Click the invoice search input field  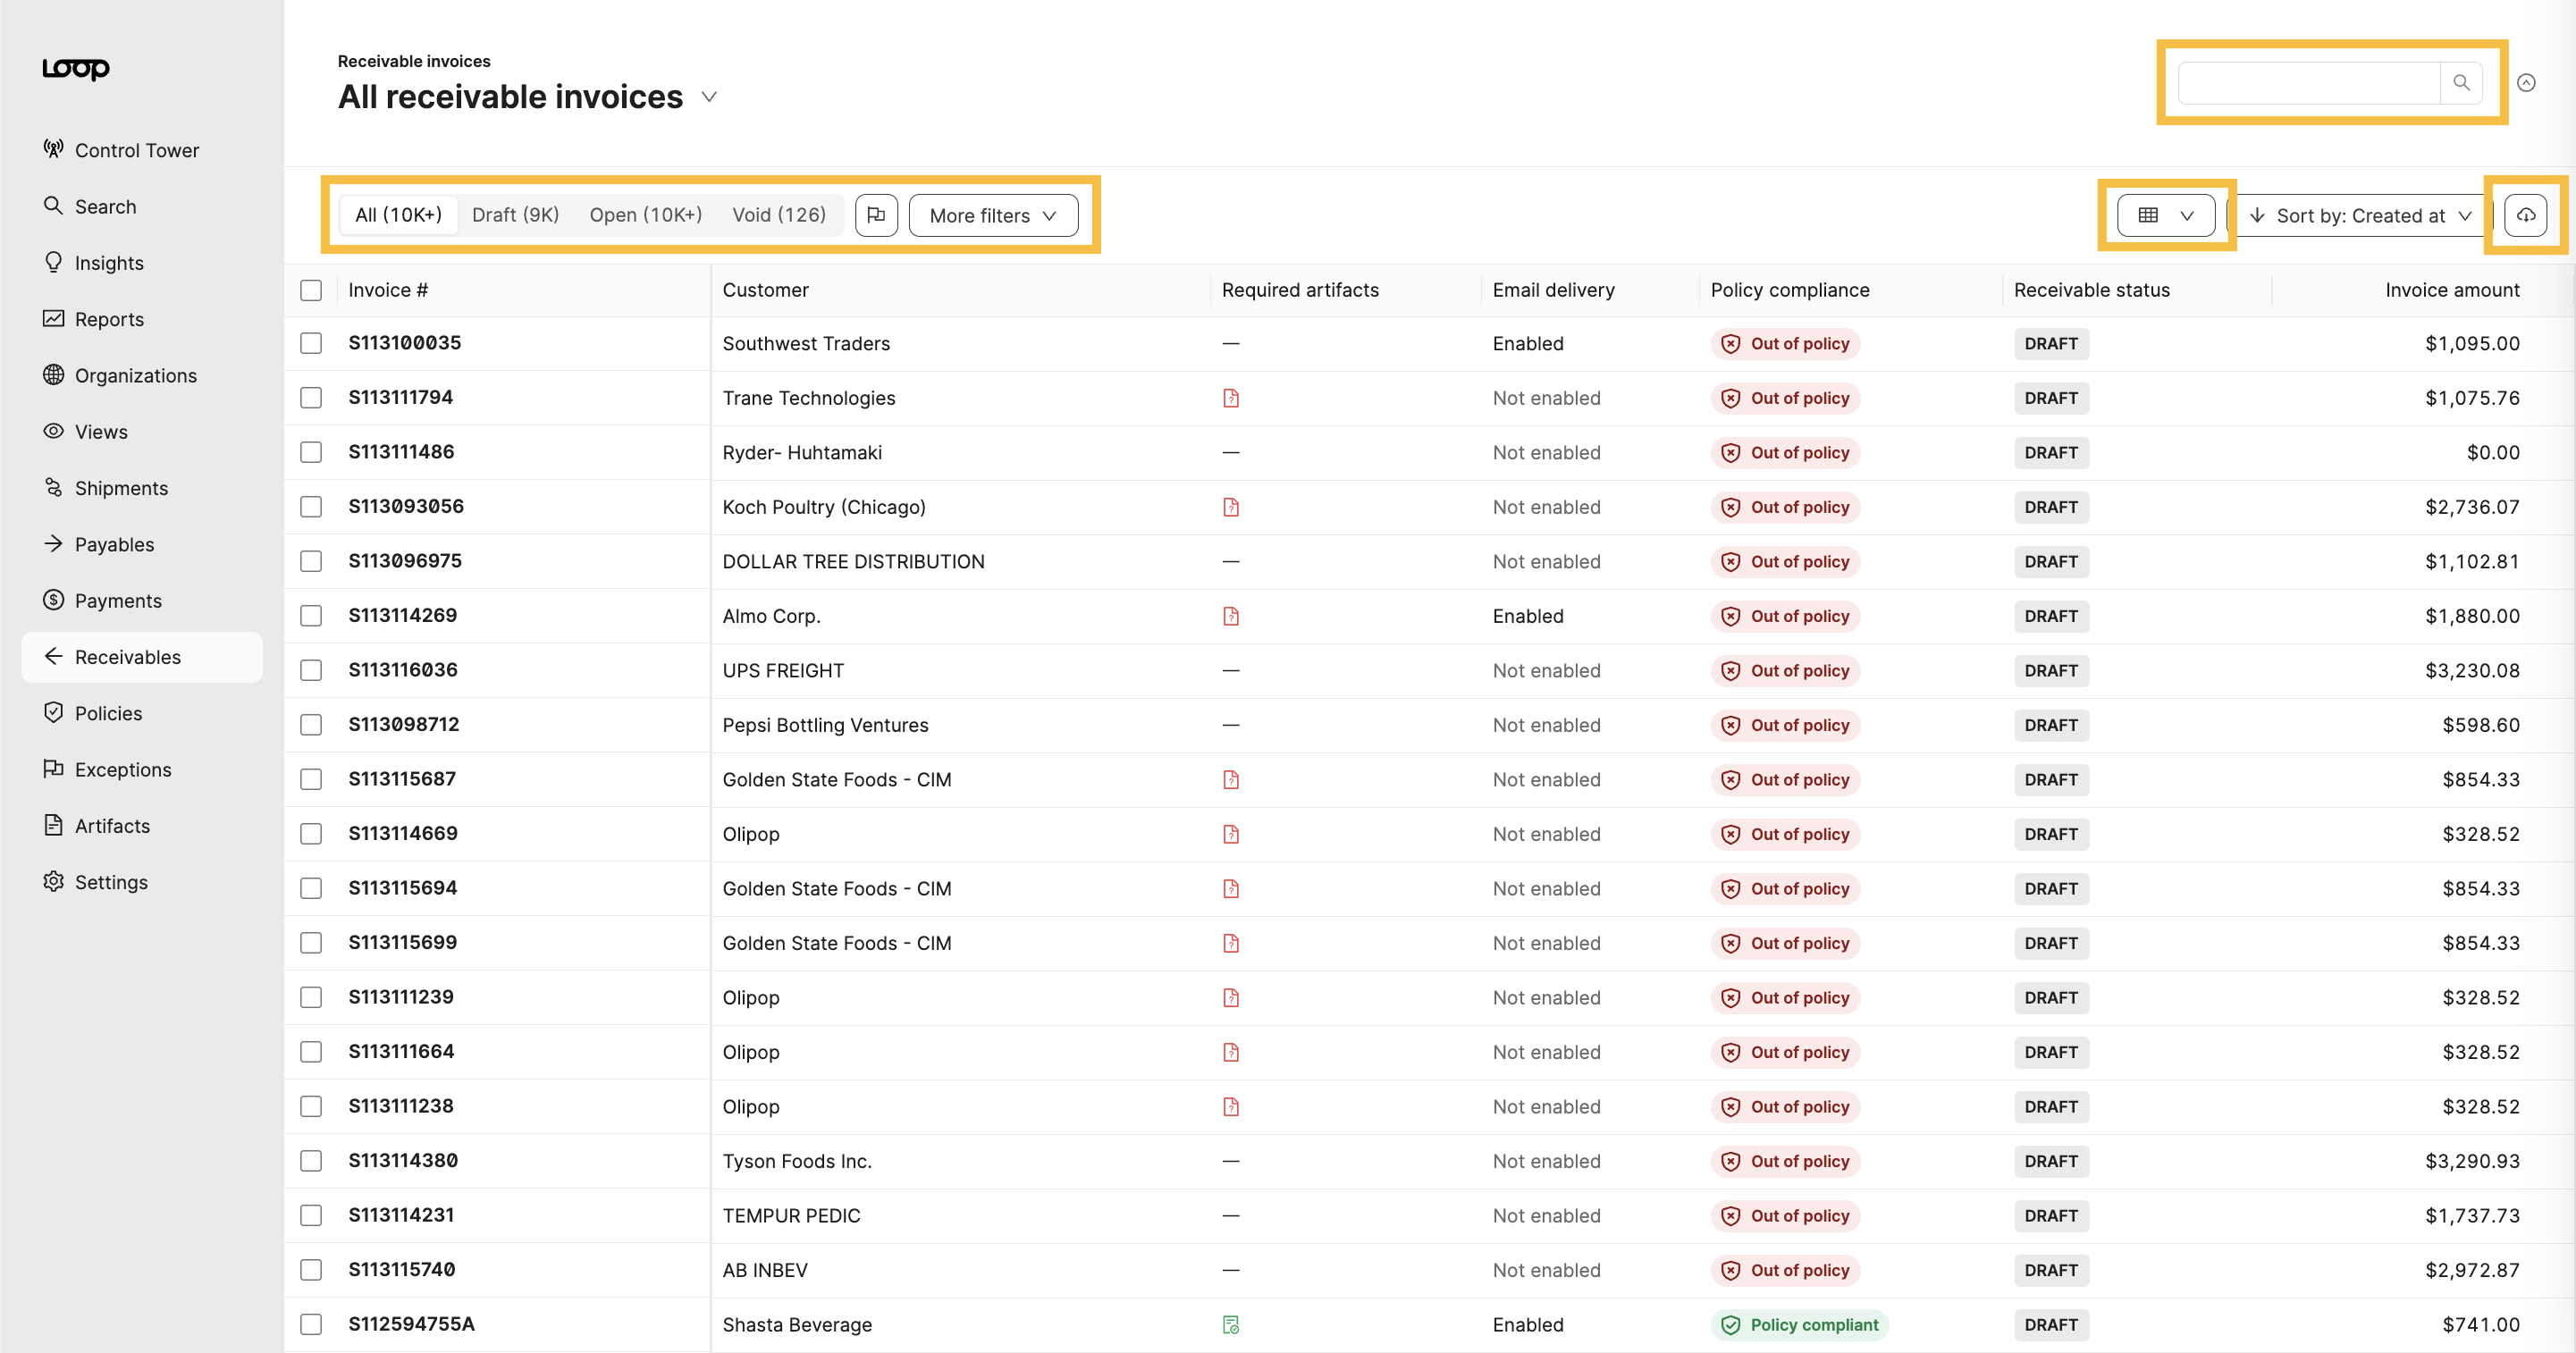click(x=2309, y=83)
